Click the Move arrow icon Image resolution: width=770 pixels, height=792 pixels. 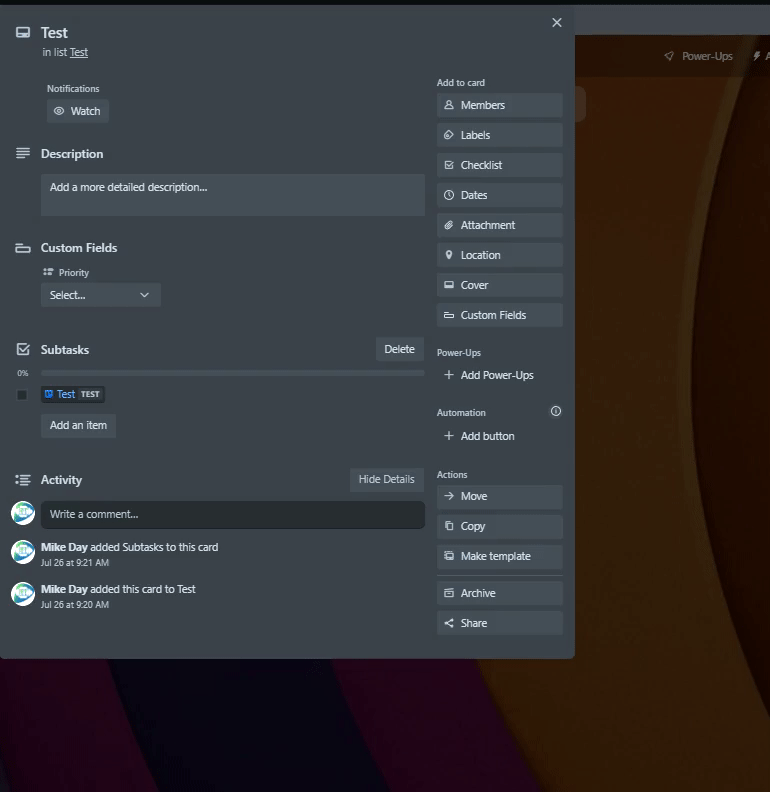click(449, 496)
